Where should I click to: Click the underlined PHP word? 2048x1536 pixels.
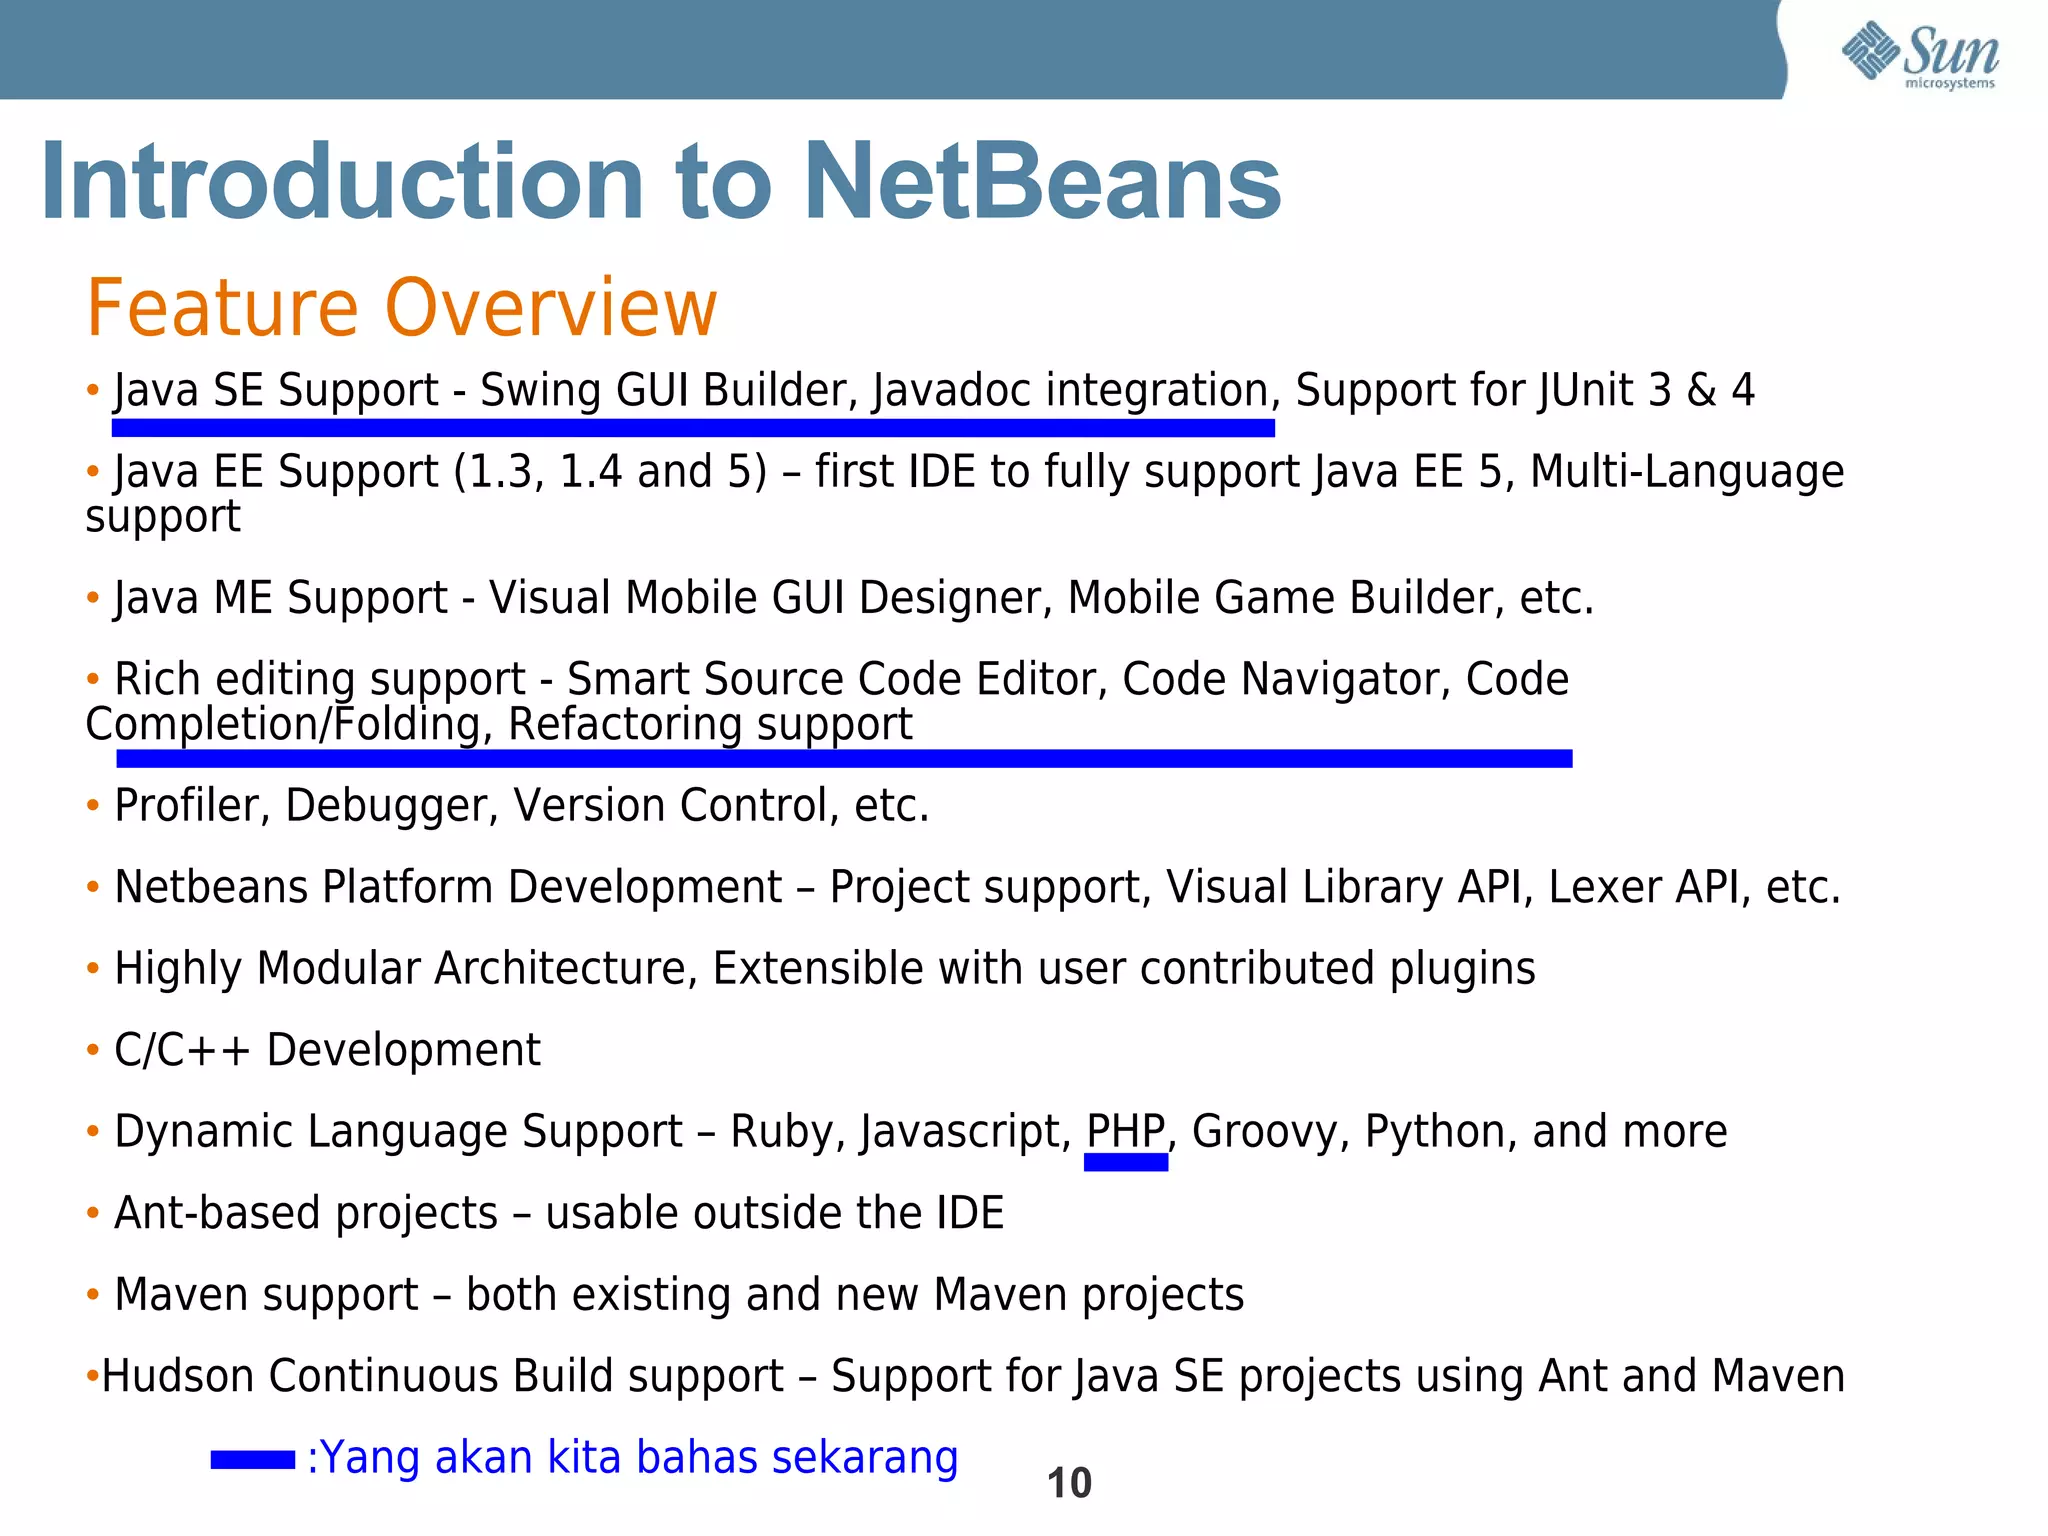tap(1125, 1132)
